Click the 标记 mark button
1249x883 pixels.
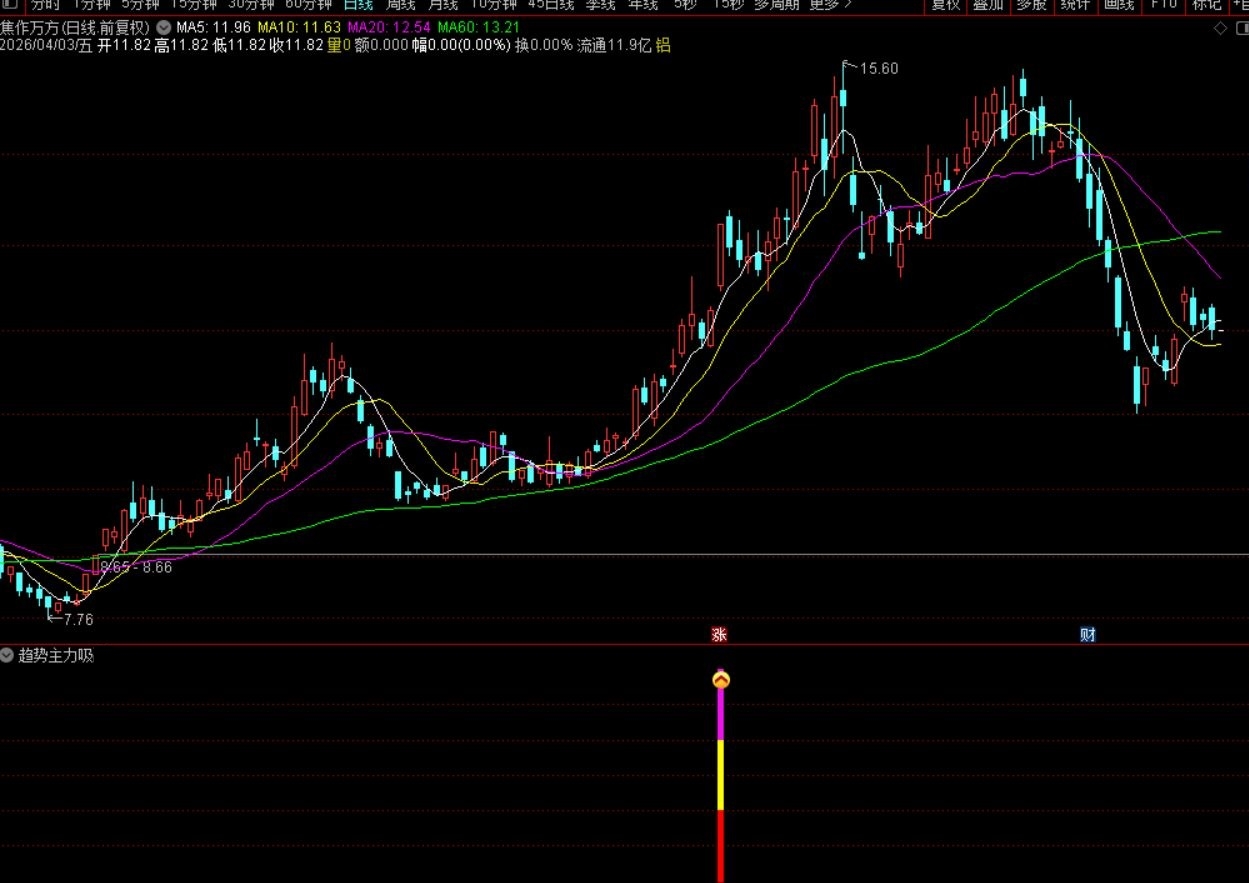(1206, 5)
